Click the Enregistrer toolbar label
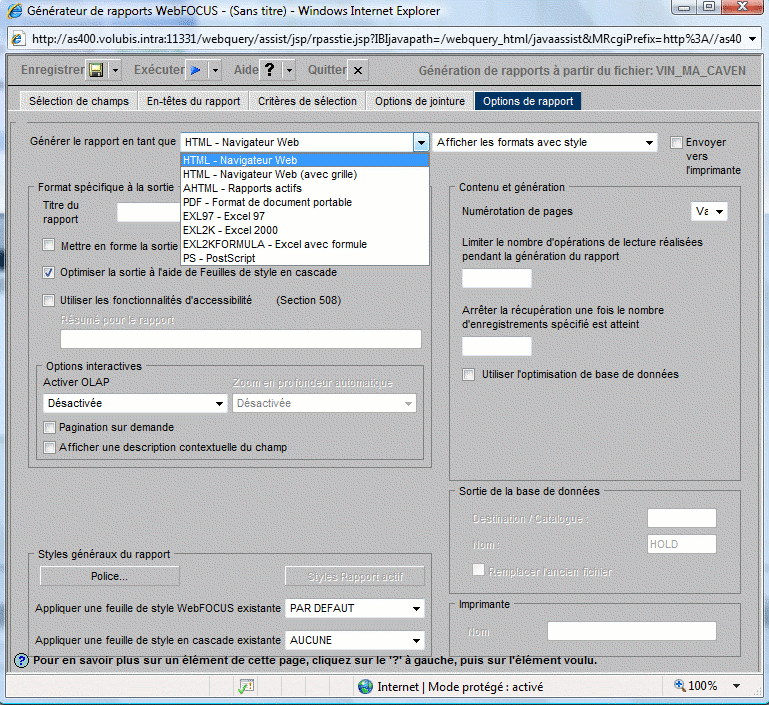The width and height of the screenshot is (769, 705). 52,70
